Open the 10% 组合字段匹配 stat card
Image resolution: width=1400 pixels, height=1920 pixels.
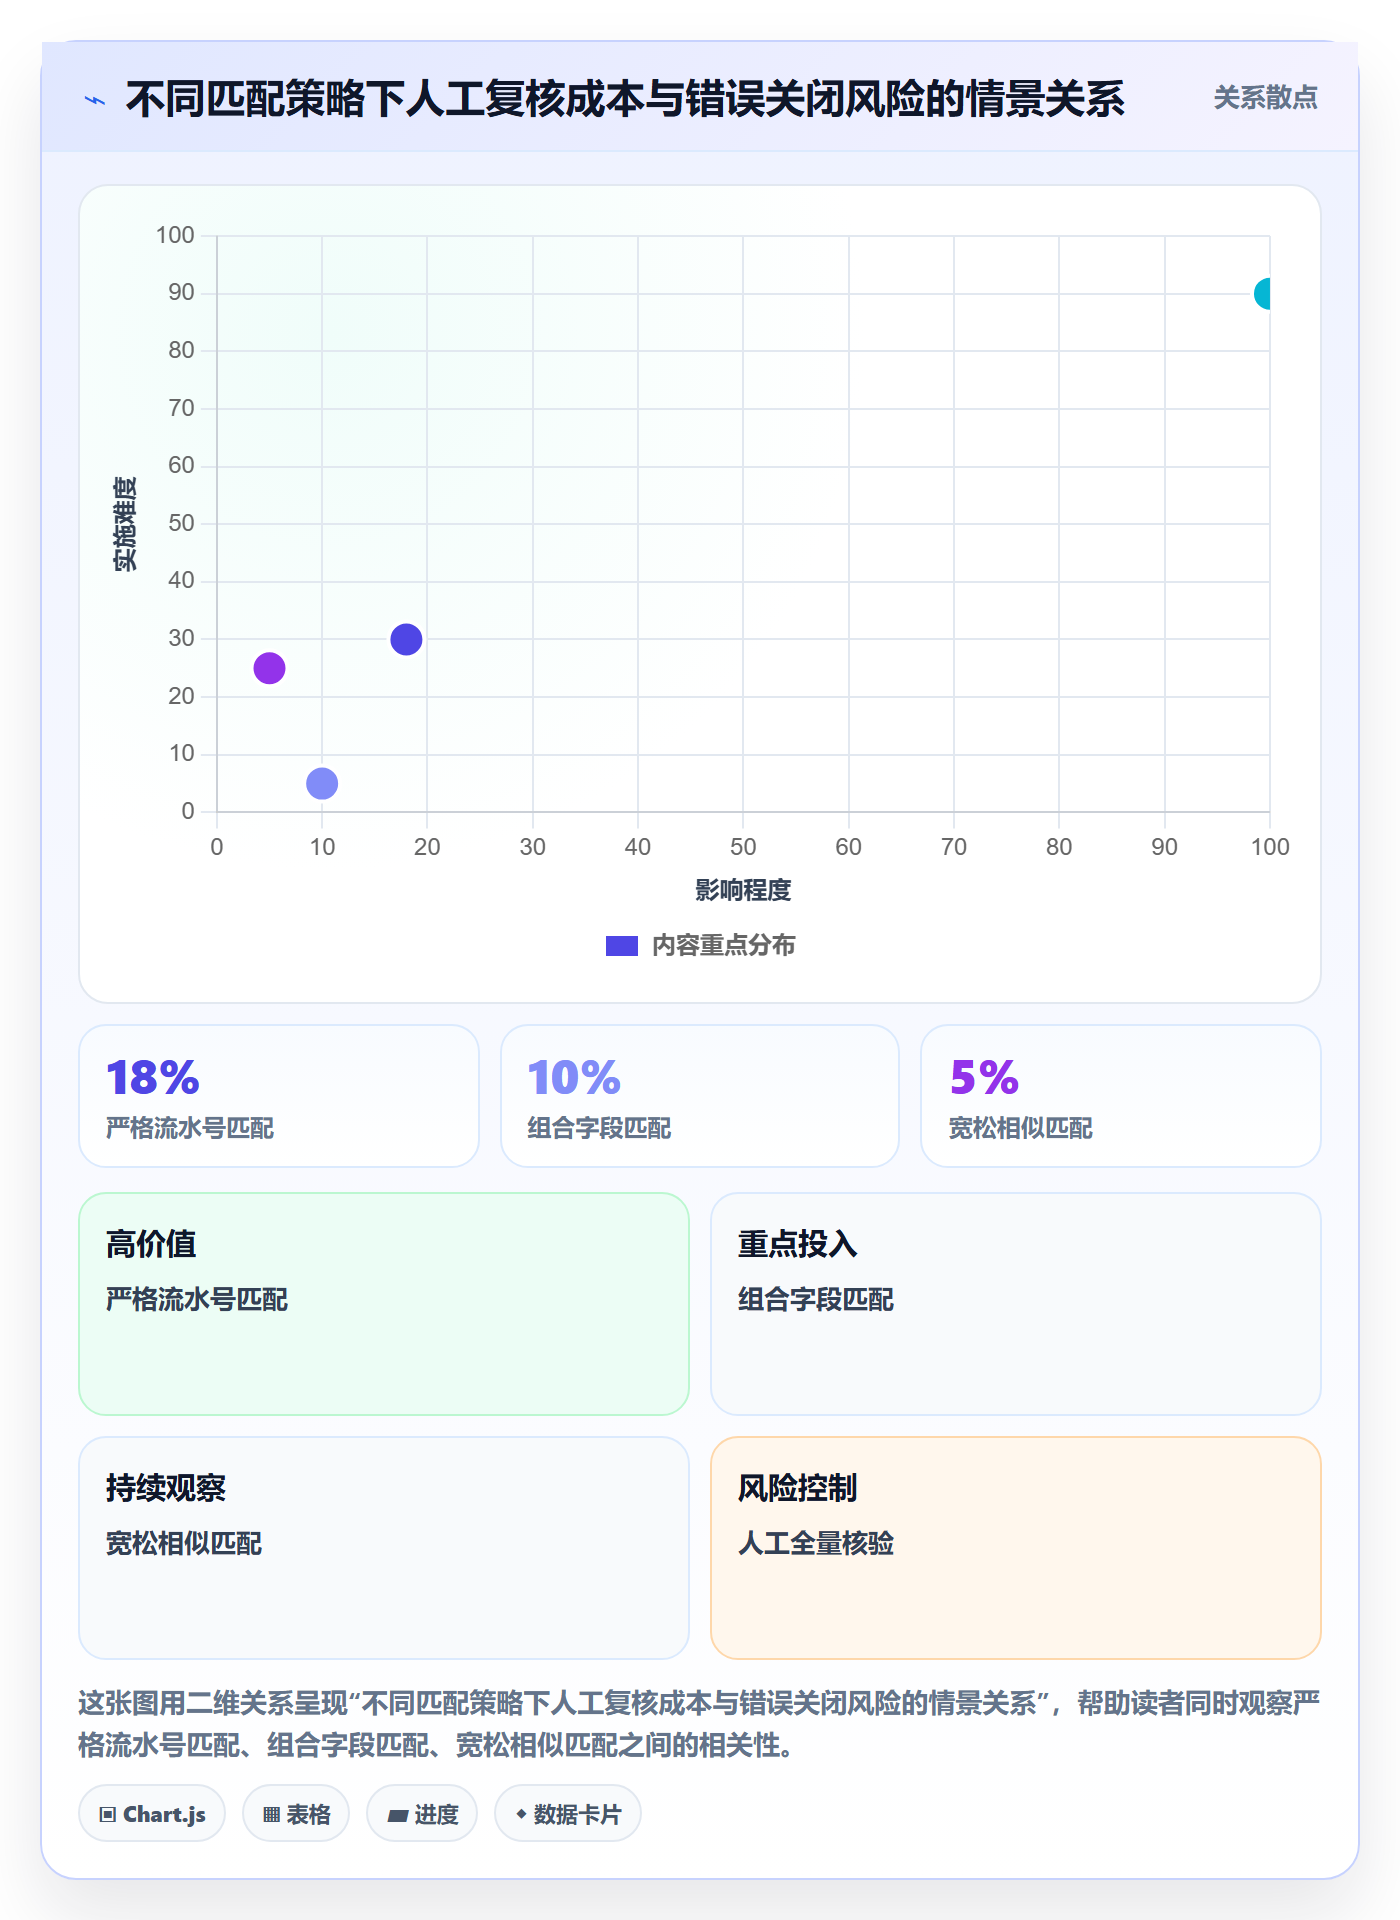click(700, 1096)
